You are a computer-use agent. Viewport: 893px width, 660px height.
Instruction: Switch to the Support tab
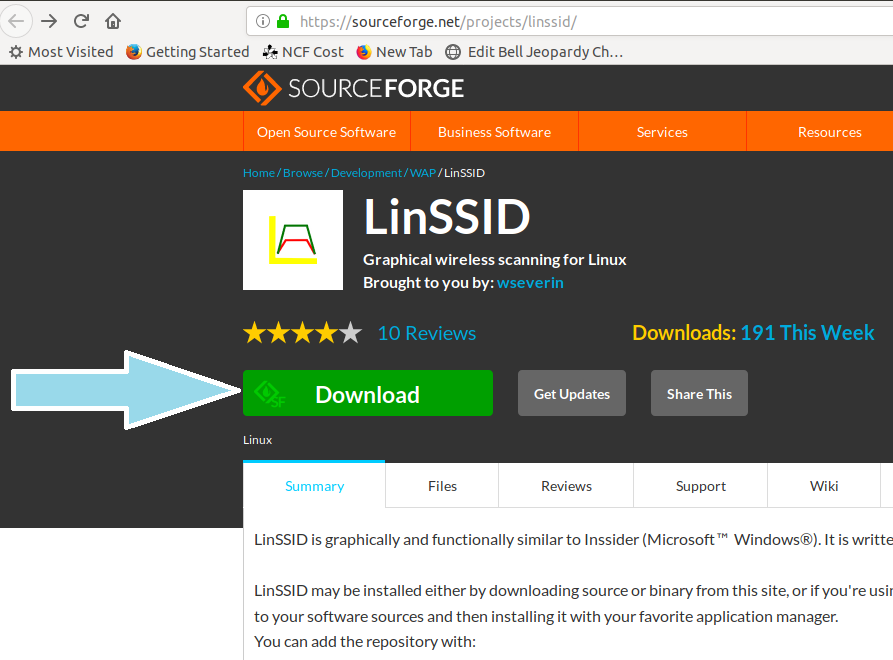[x=701, y=486]
